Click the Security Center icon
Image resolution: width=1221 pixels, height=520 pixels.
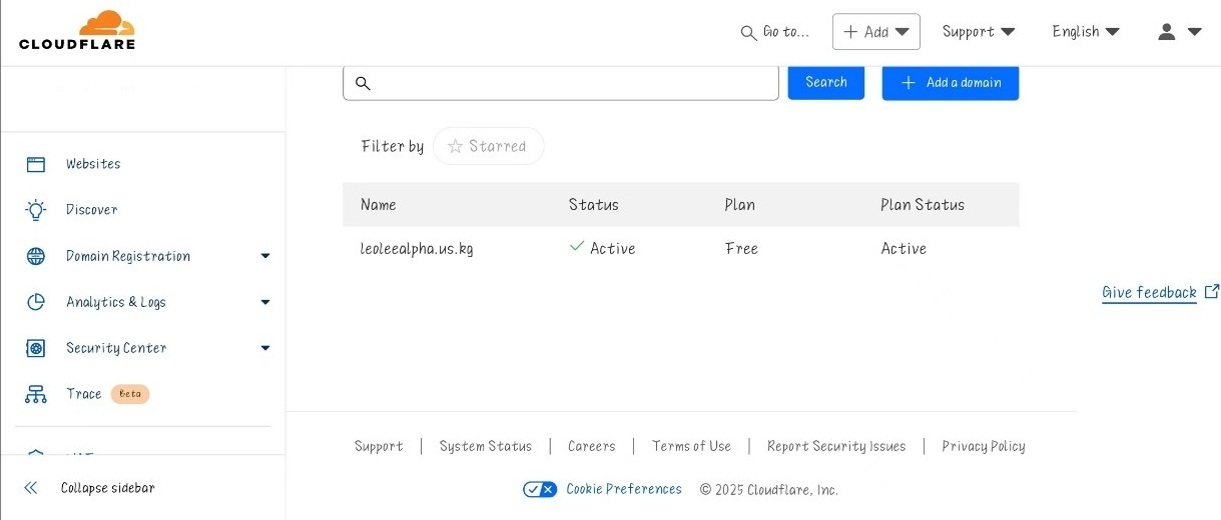(x=36, y=348)
